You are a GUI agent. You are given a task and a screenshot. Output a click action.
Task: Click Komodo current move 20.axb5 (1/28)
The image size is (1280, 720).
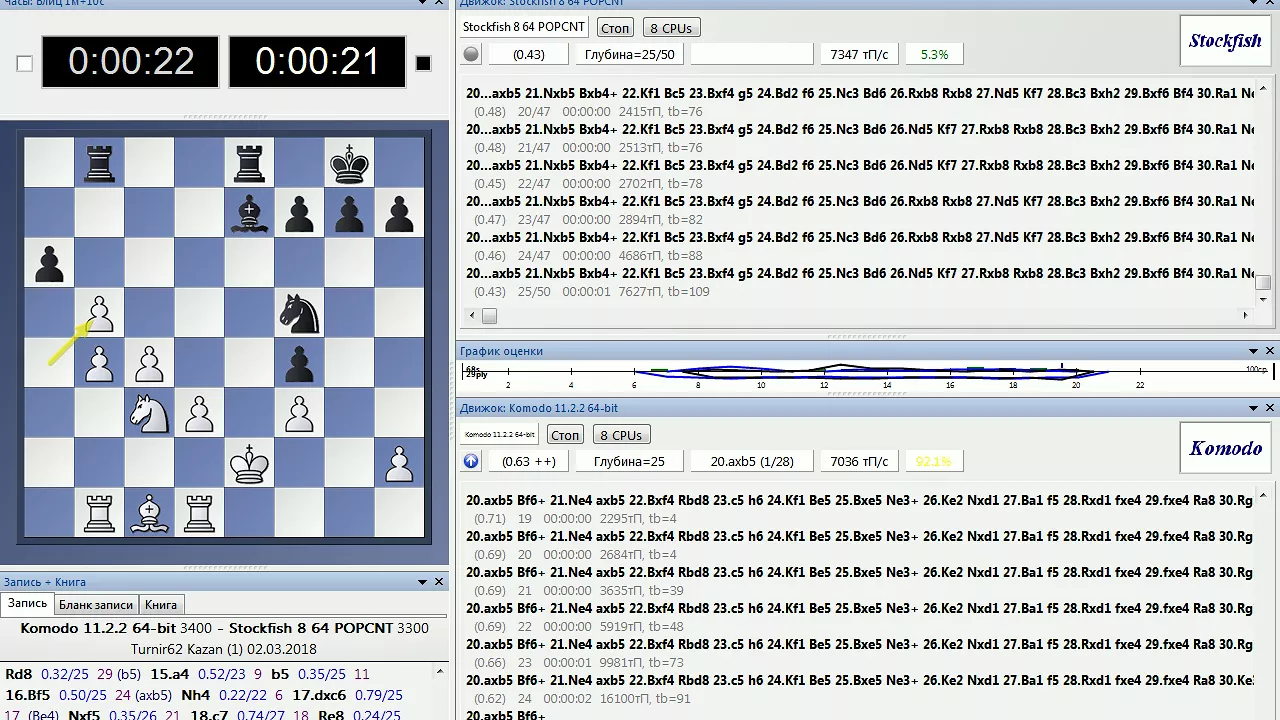[x=752, y=461]
